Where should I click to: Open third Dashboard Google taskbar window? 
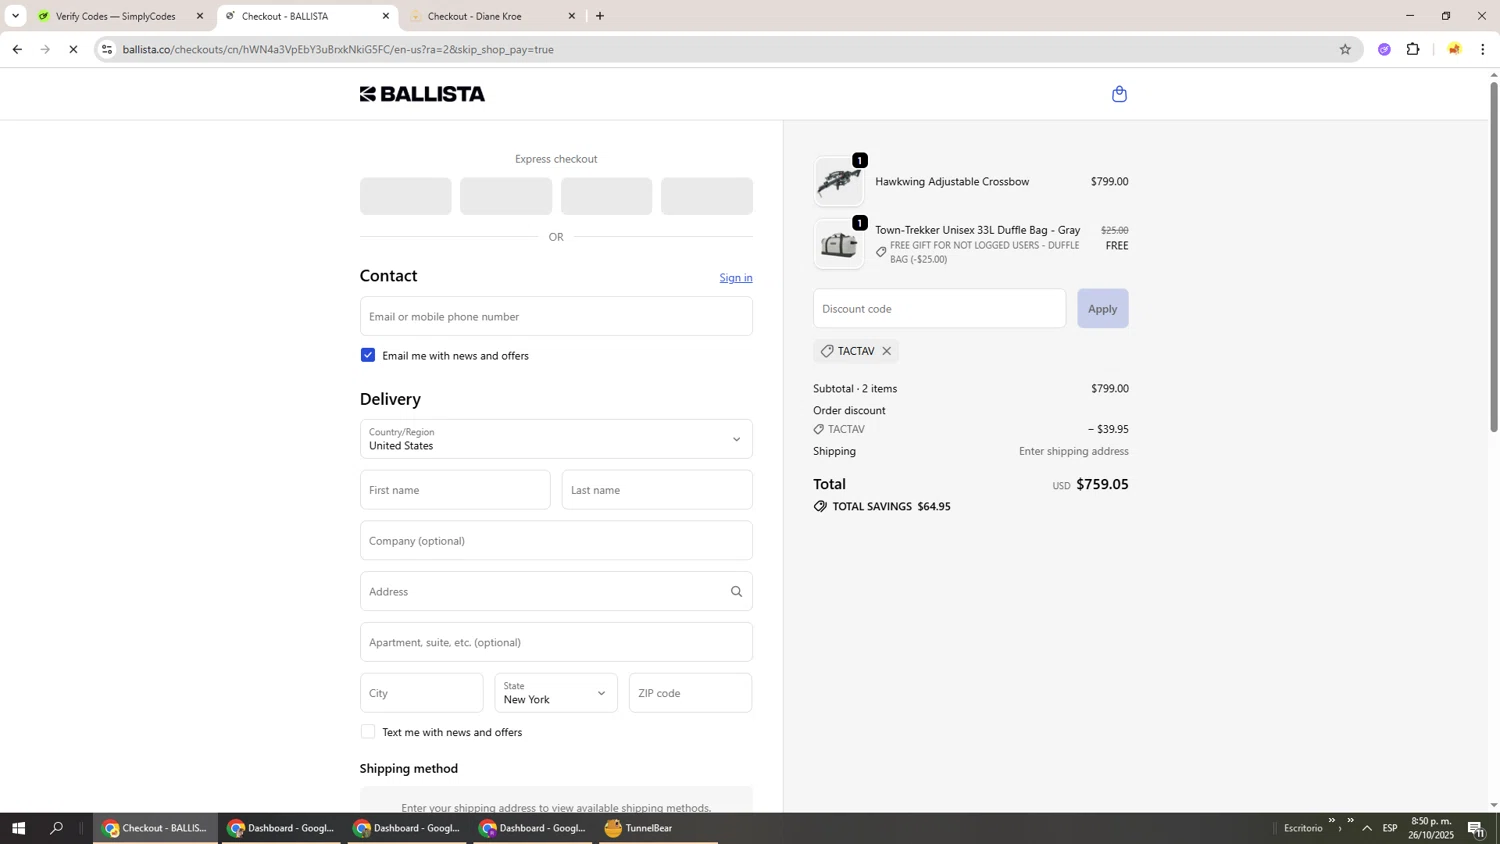[533, 828]
